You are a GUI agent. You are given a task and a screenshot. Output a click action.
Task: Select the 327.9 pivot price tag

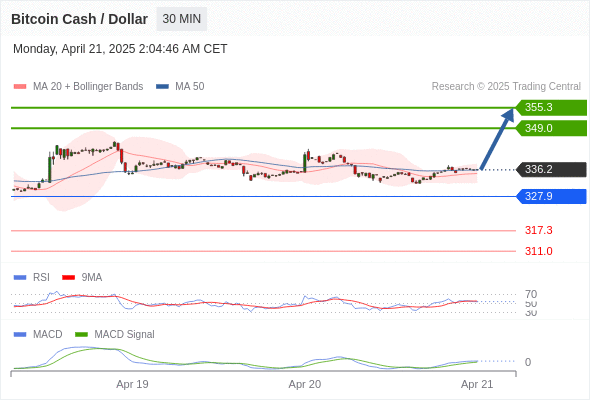(551, 196)
